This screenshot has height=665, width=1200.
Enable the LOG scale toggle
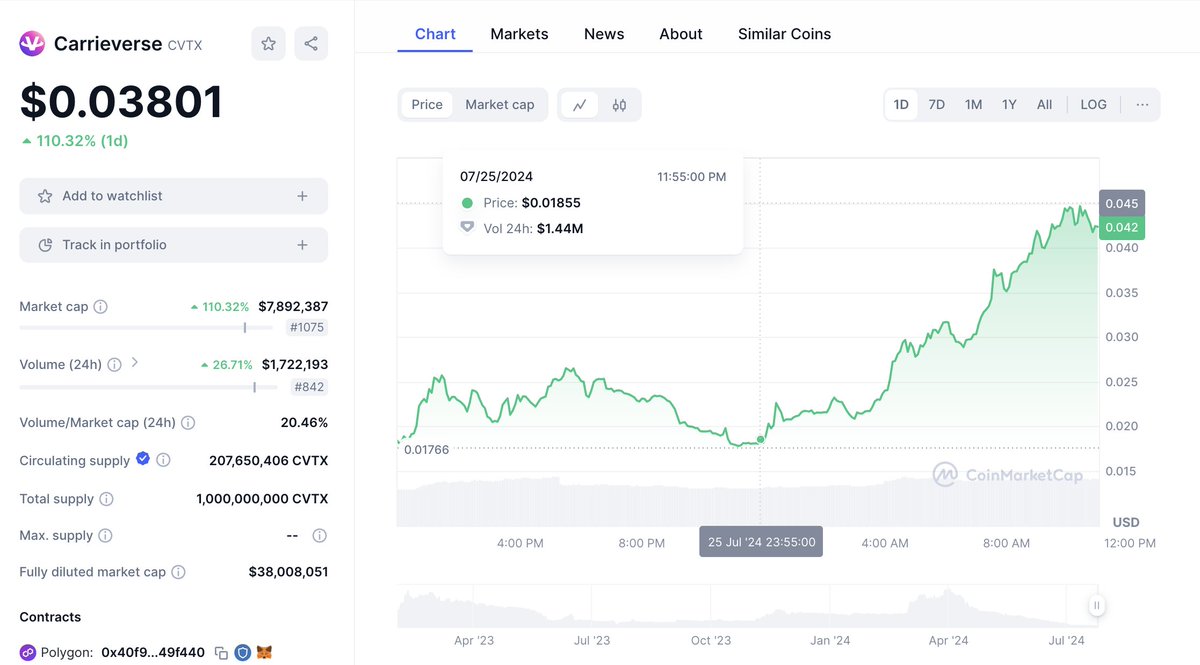coord(1093,104)
